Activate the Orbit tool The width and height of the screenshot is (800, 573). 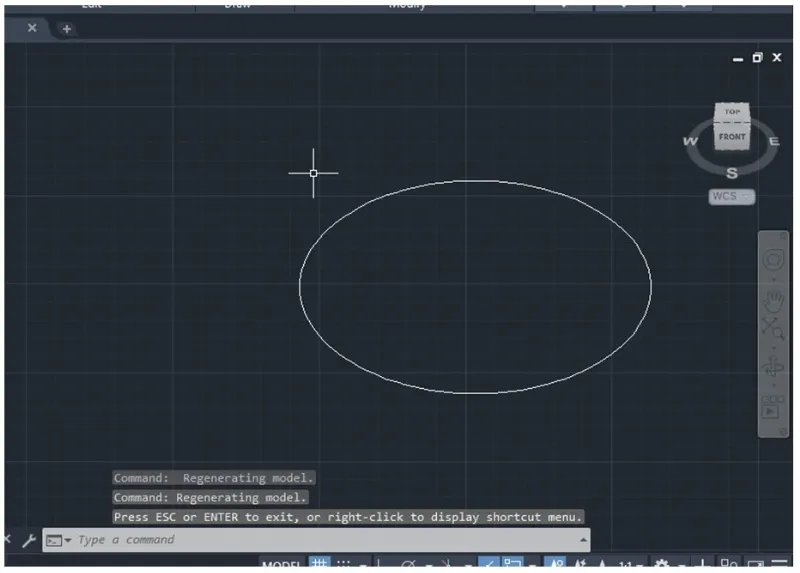pos(773,366)
